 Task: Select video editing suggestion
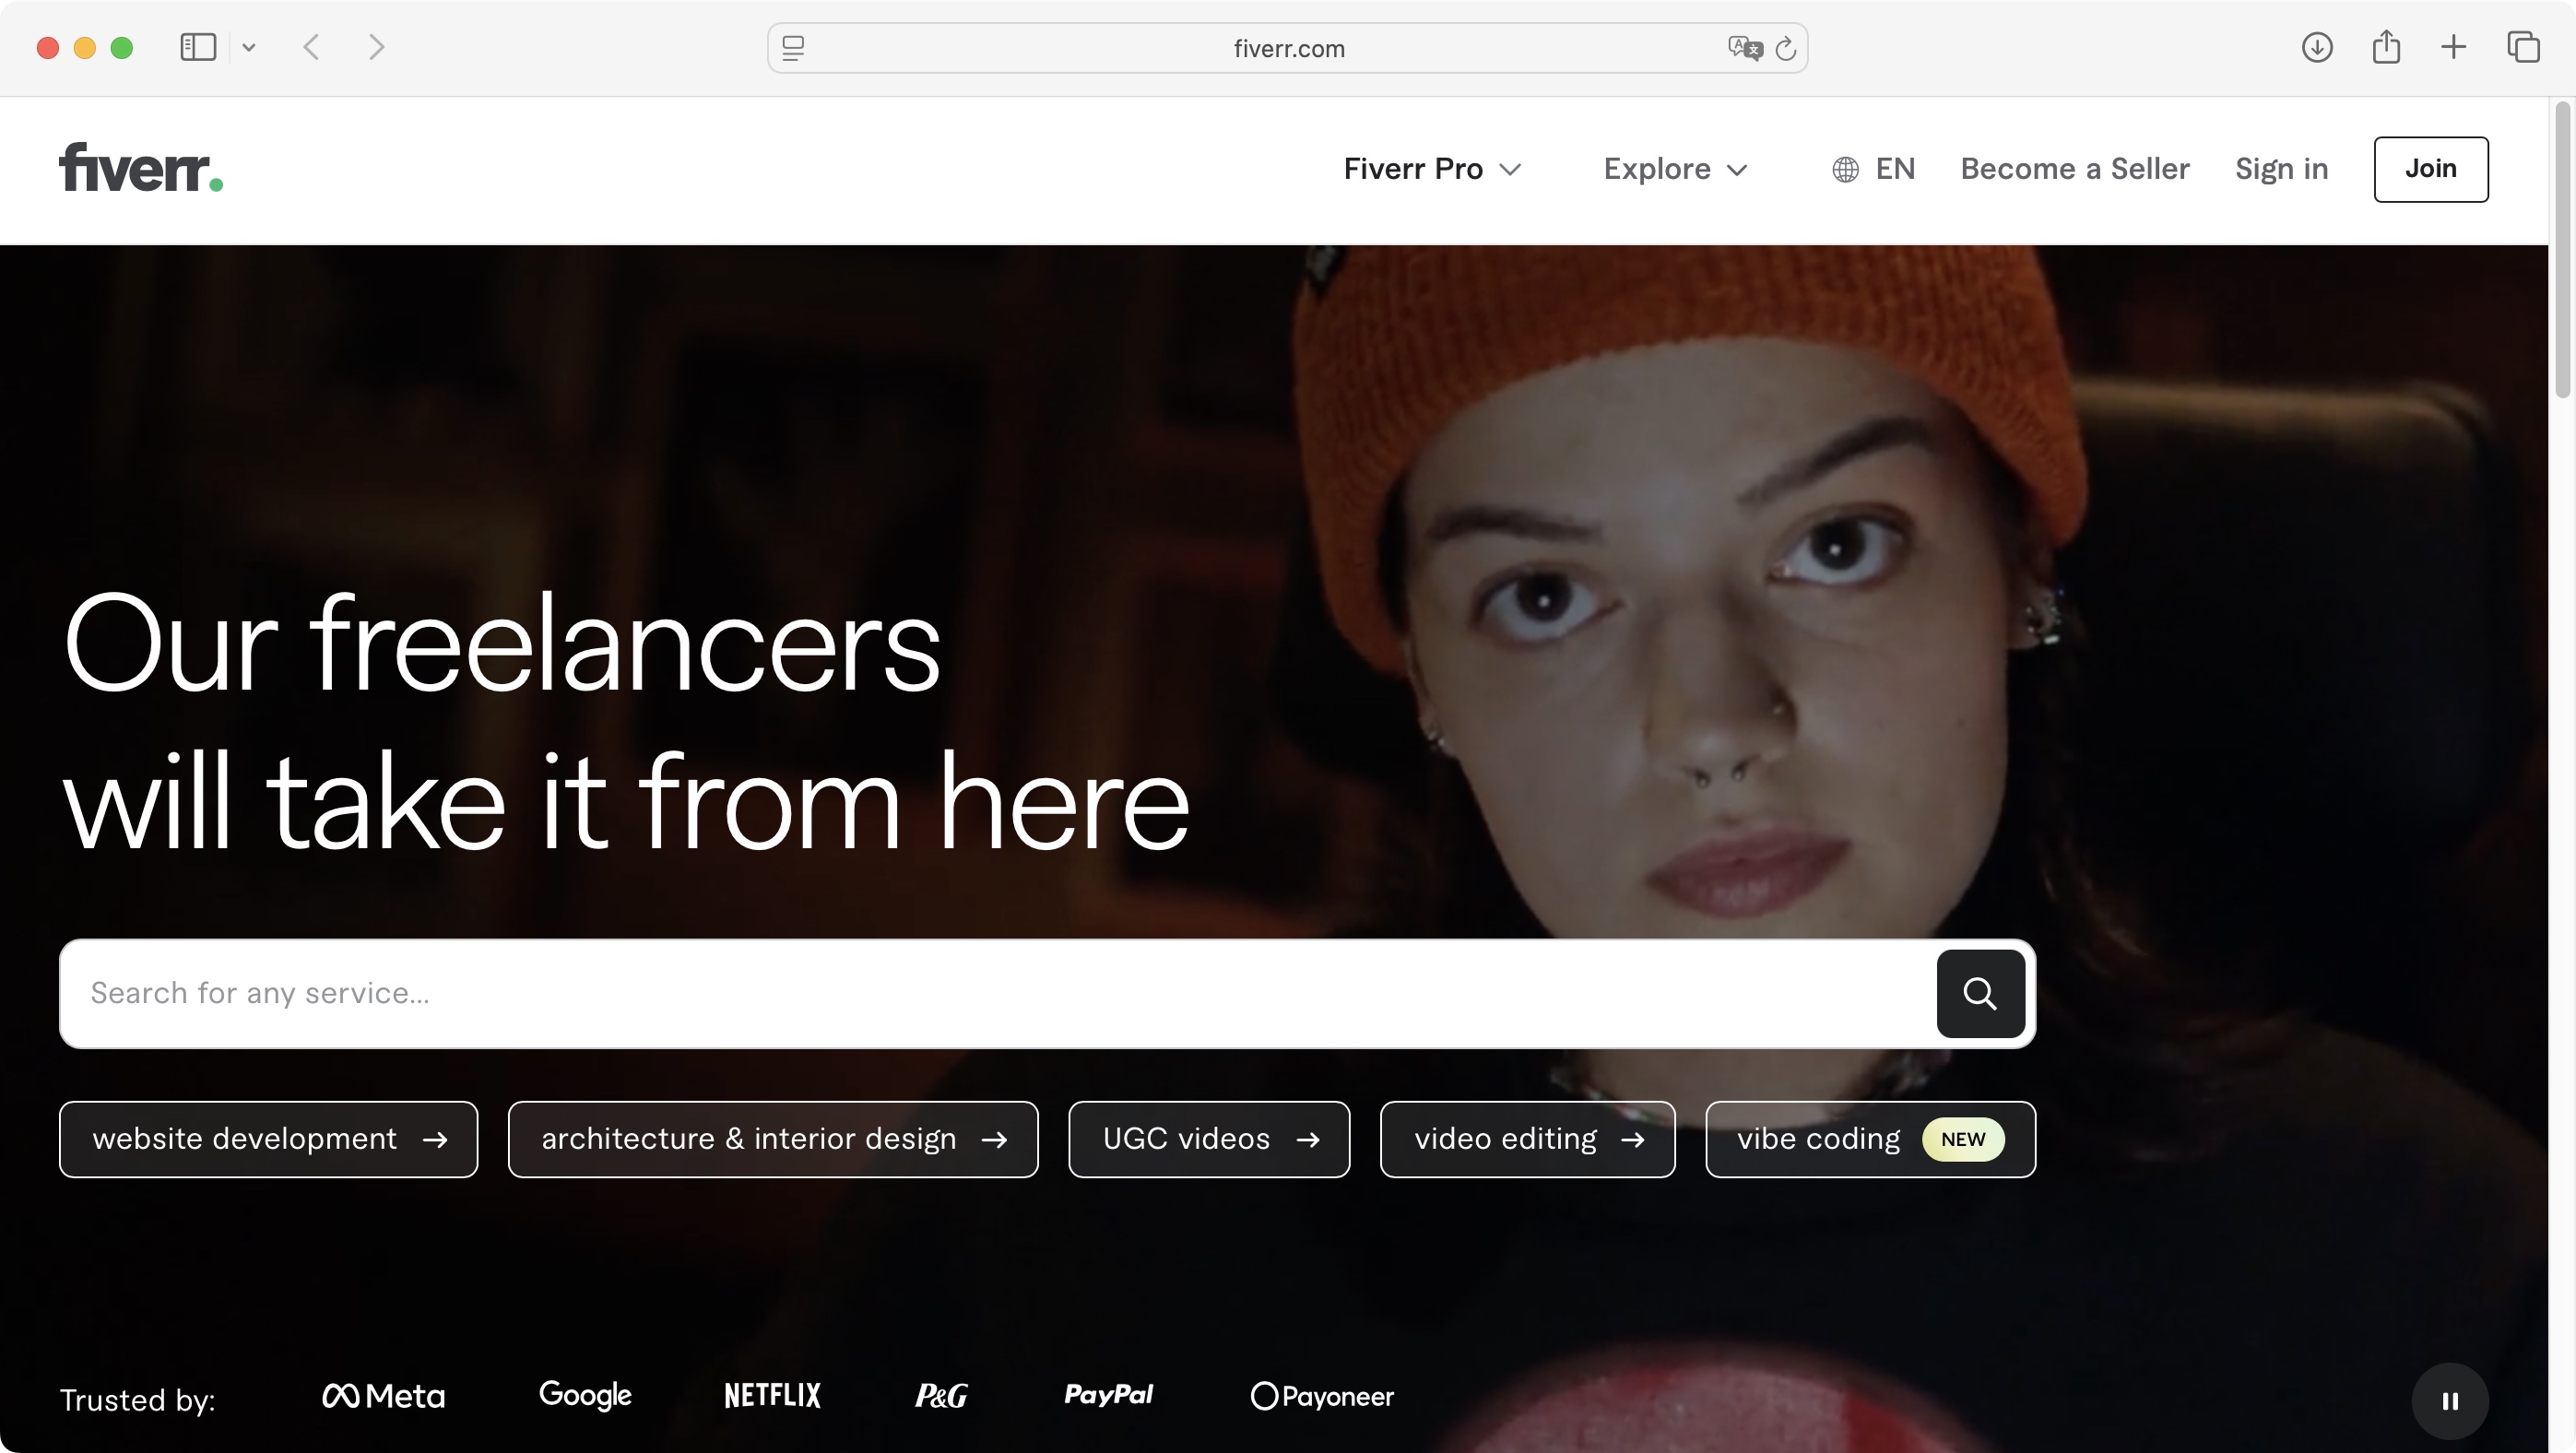tap(1527, 1139)
